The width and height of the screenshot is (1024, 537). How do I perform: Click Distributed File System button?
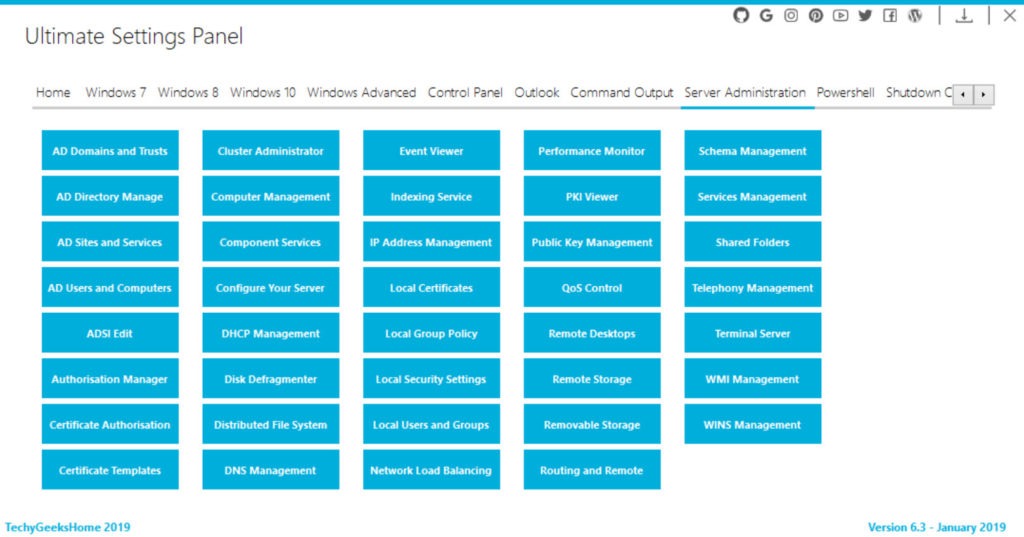point(270,425)
